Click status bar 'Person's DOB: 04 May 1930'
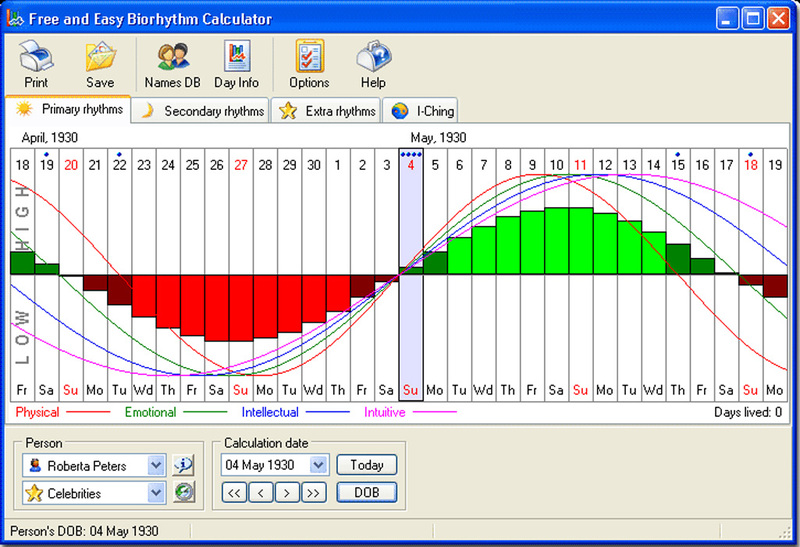The height and width of the screenshot is (547, 800). (84, 531)
